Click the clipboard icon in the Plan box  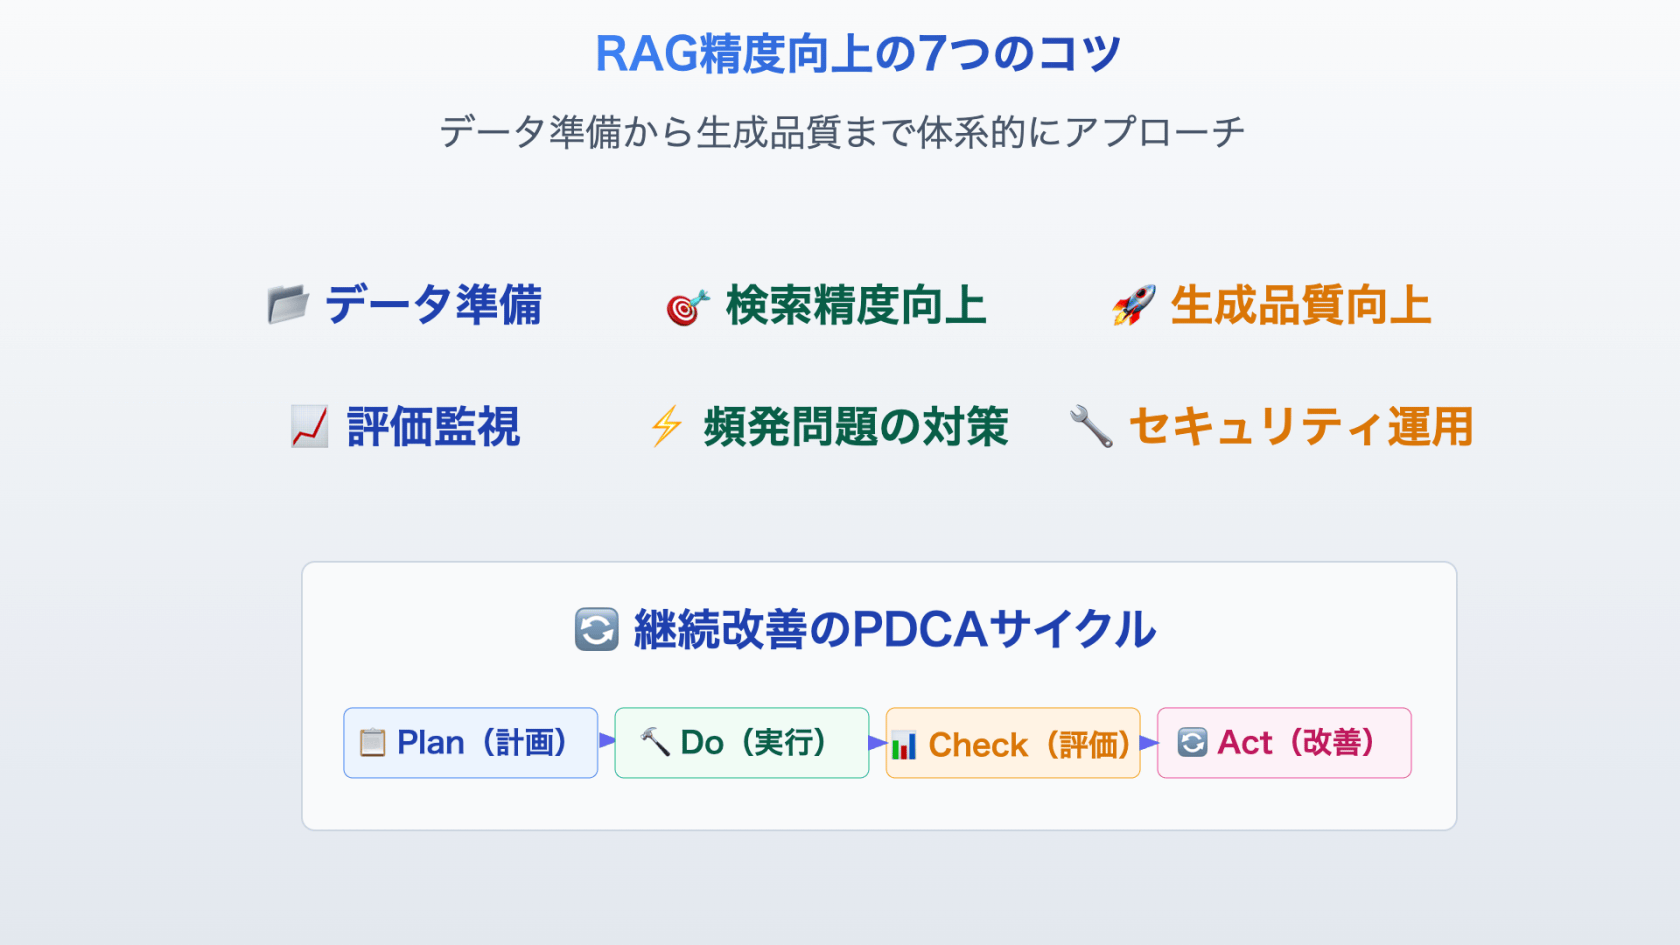(x=372, y=743)
